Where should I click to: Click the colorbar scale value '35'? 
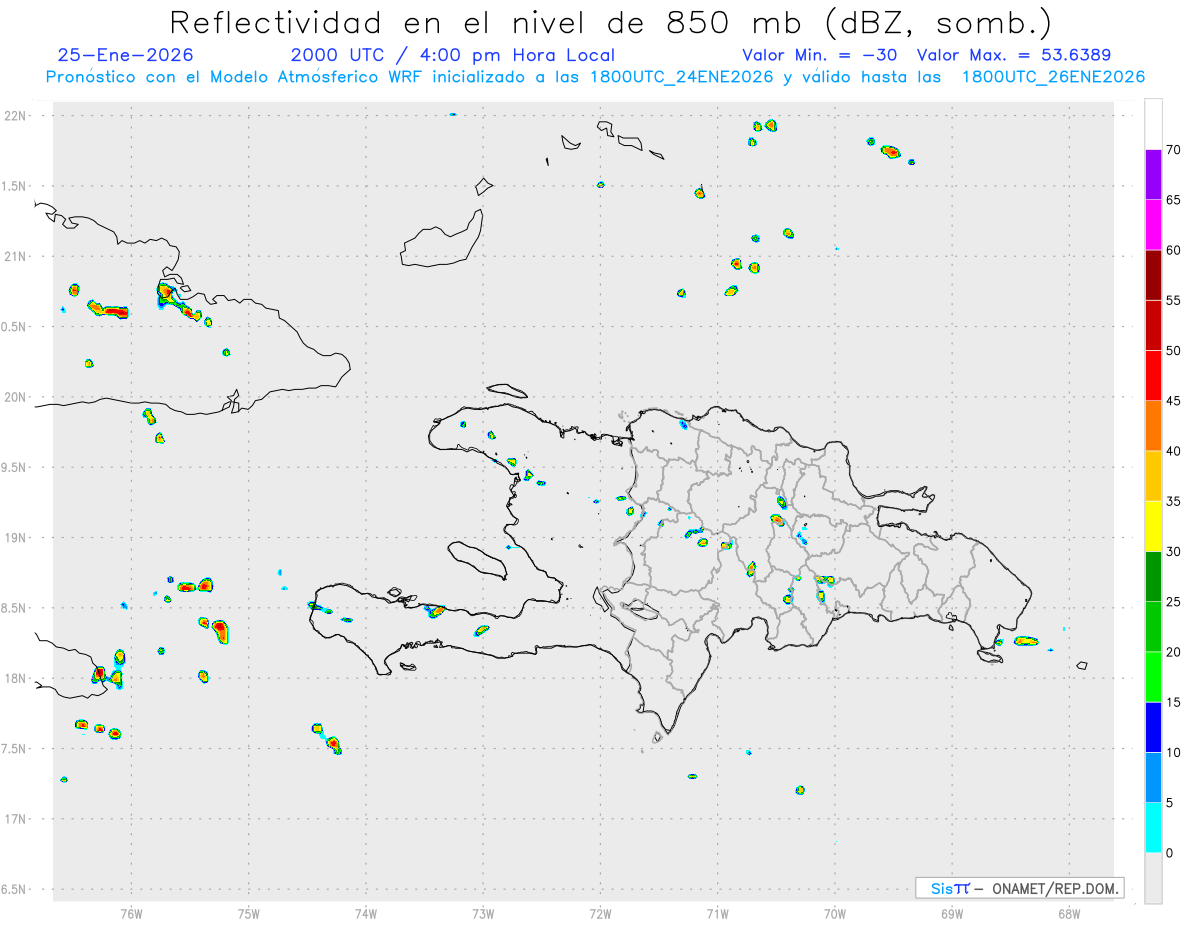[1174, 502]
